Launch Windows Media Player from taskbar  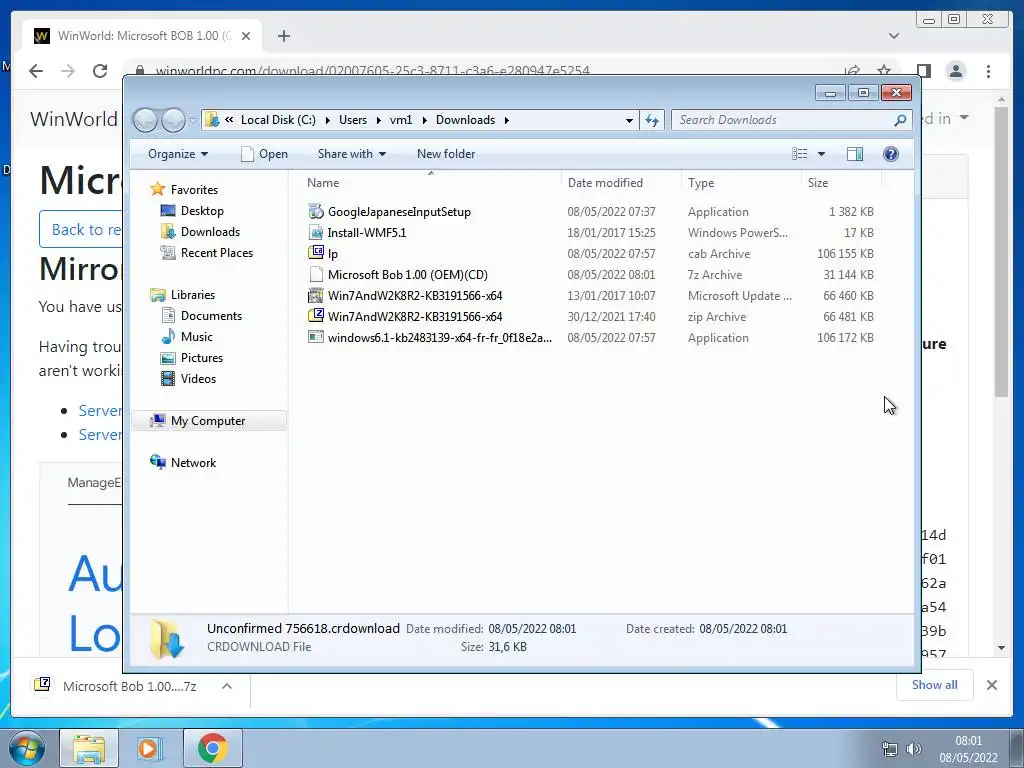pos(150,748)
